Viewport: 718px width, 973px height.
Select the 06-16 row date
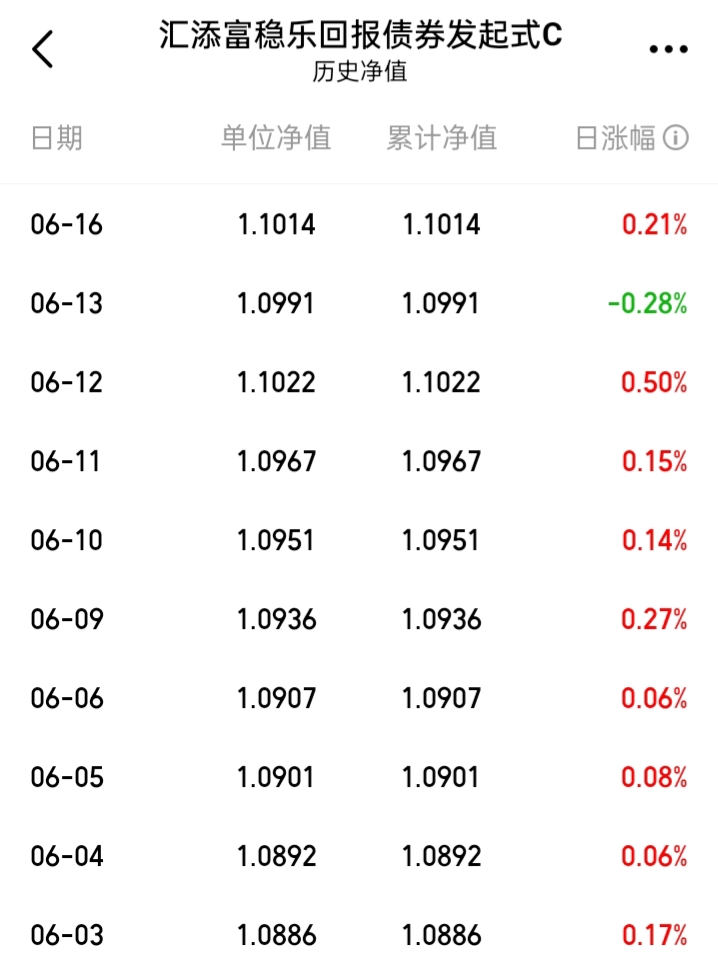pos(66,225)
